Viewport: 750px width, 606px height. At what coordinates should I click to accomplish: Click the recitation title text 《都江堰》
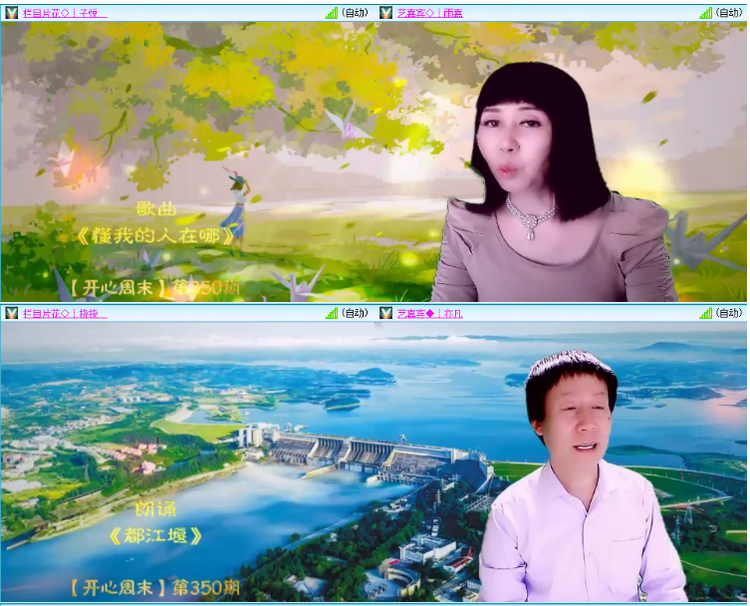click(x=156, y=536)
